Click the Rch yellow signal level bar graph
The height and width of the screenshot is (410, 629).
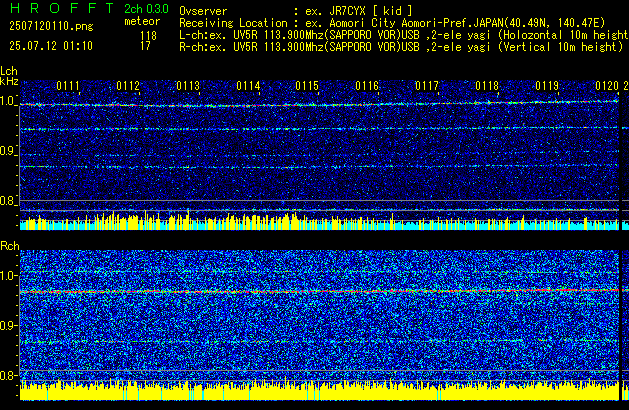coord(319,390)
